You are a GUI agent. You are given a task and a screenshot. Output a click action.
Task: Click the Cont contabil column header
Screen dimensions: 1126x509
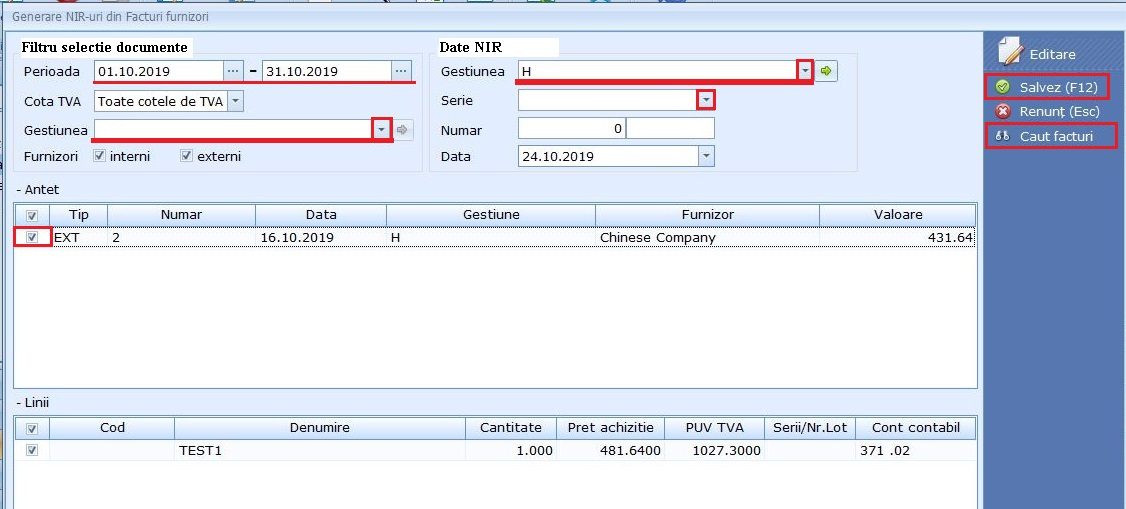pyautogui.click(x=916, y=428)
